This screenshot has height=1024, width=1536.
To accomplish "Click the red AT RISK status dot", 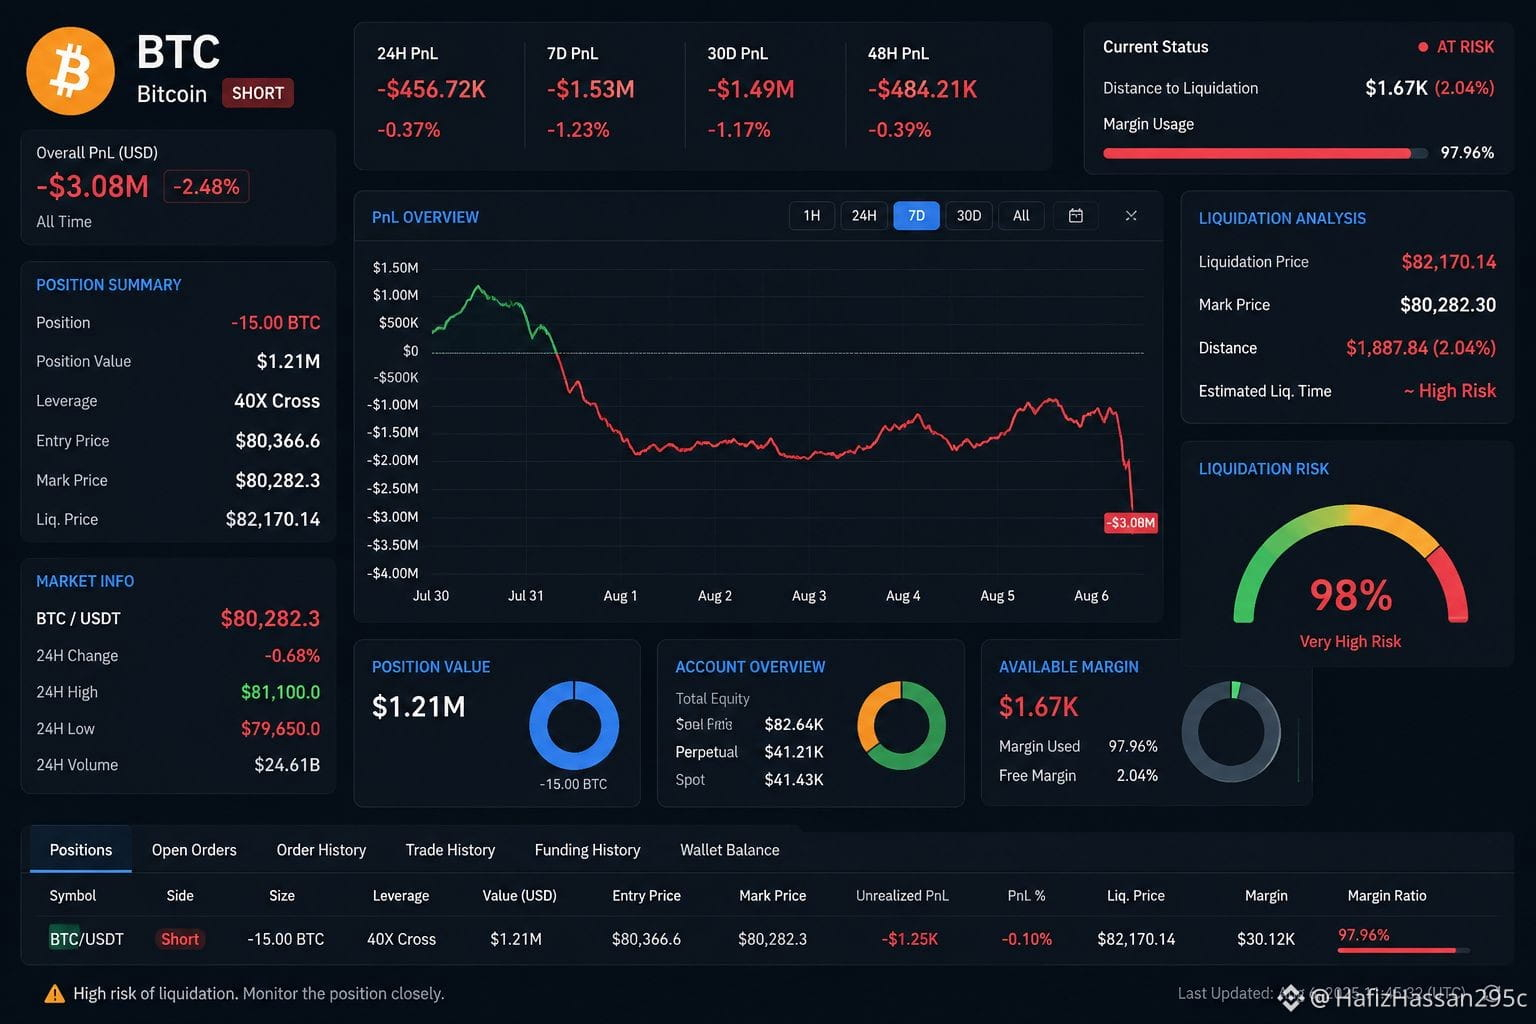I will coord(1423,47).
